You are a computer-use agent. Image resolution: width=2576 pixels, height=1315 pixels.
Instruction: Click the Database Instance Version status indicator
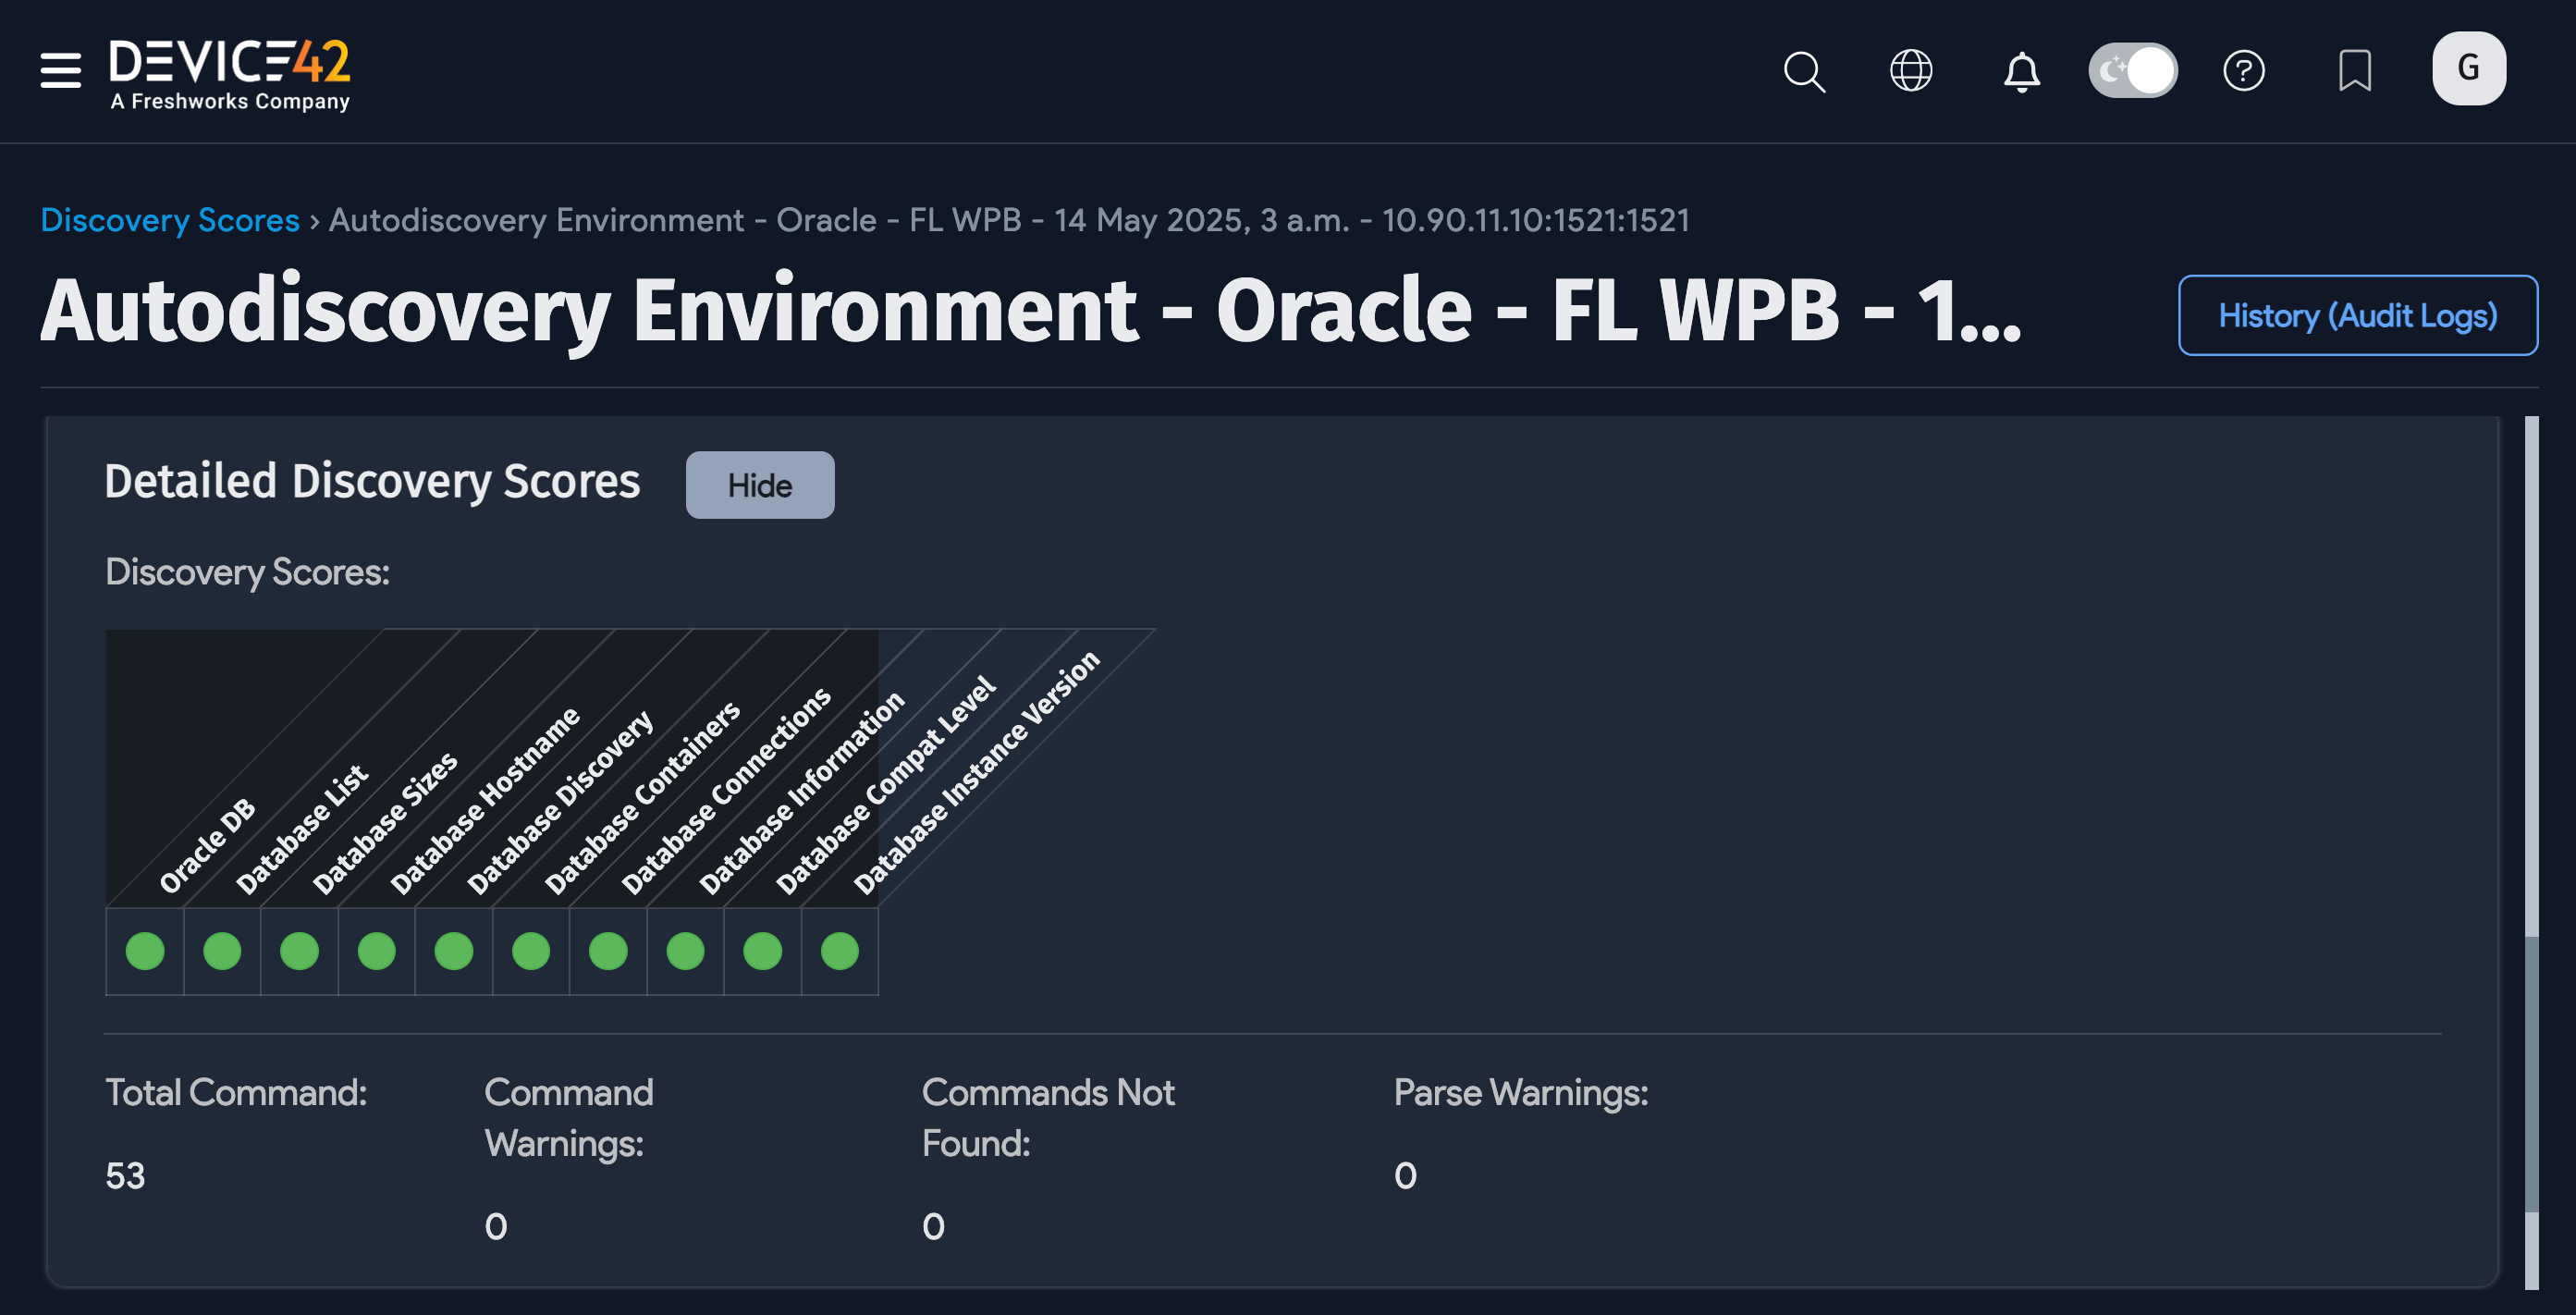pos(838,952)
